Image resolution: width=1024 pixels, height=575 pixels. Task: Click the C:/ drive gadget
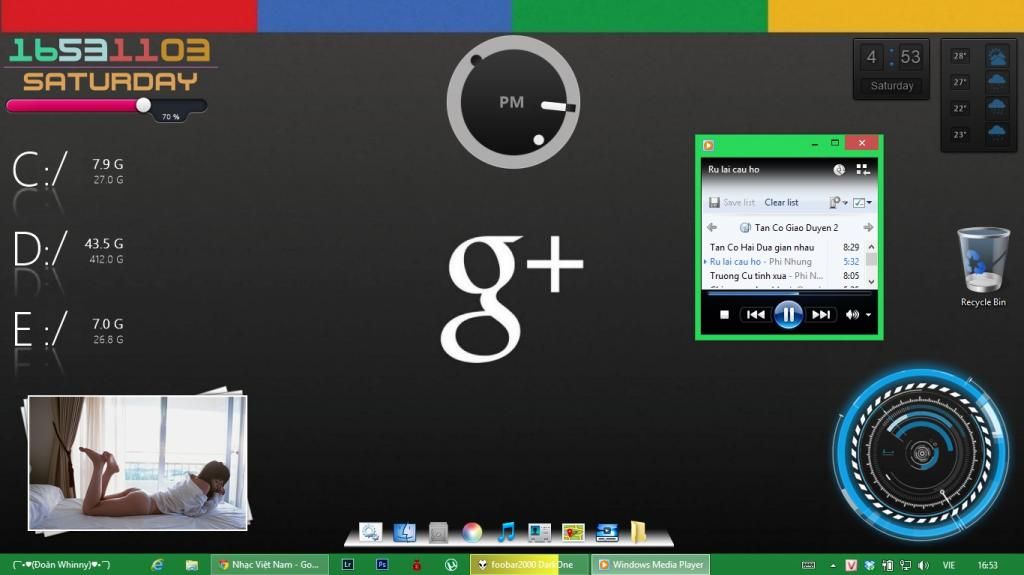[69, 172]
